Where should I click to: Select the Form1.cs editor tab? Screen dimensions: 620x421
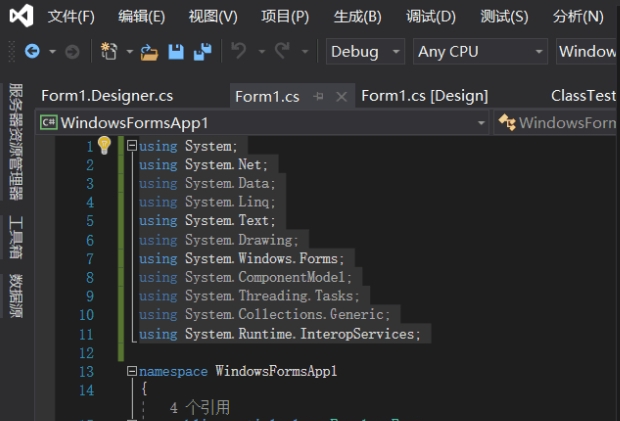267,96
